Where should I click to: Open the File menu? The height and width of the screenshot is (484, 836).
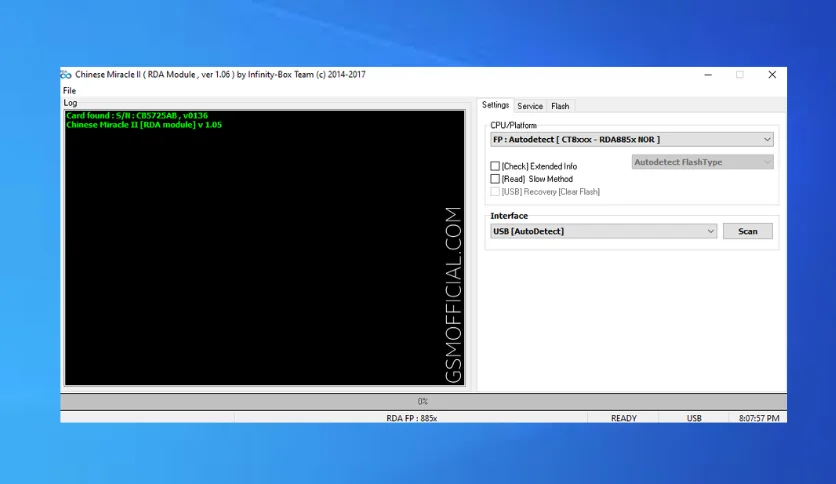click(x=69, y=91)
